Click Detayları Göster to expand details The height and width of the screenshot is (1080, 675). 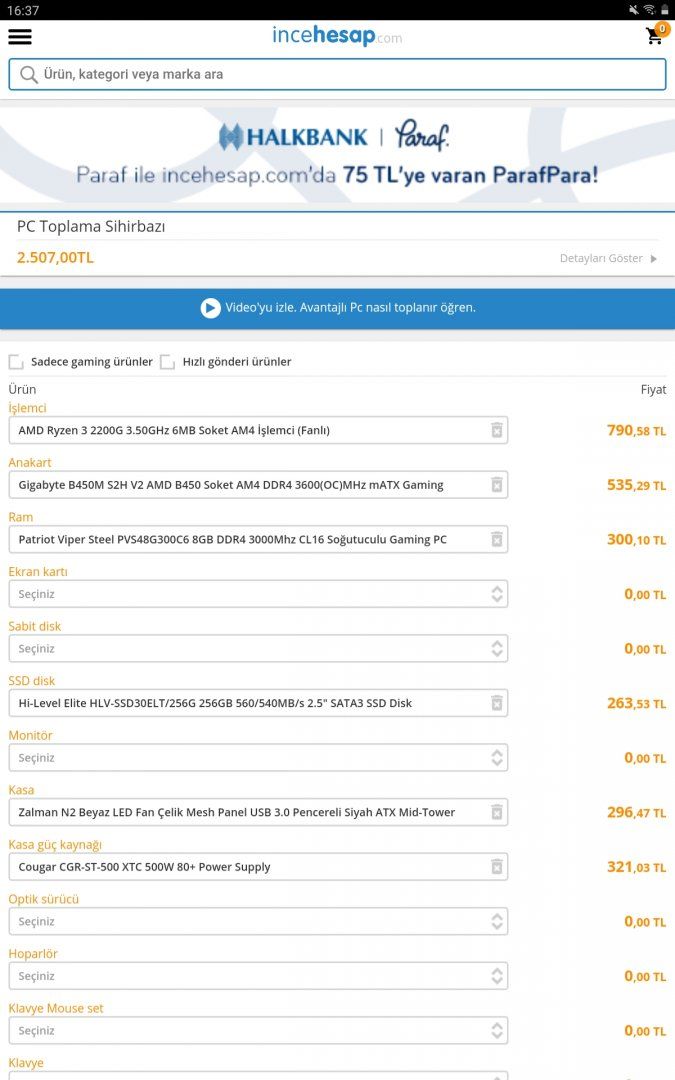coord(608,258)
